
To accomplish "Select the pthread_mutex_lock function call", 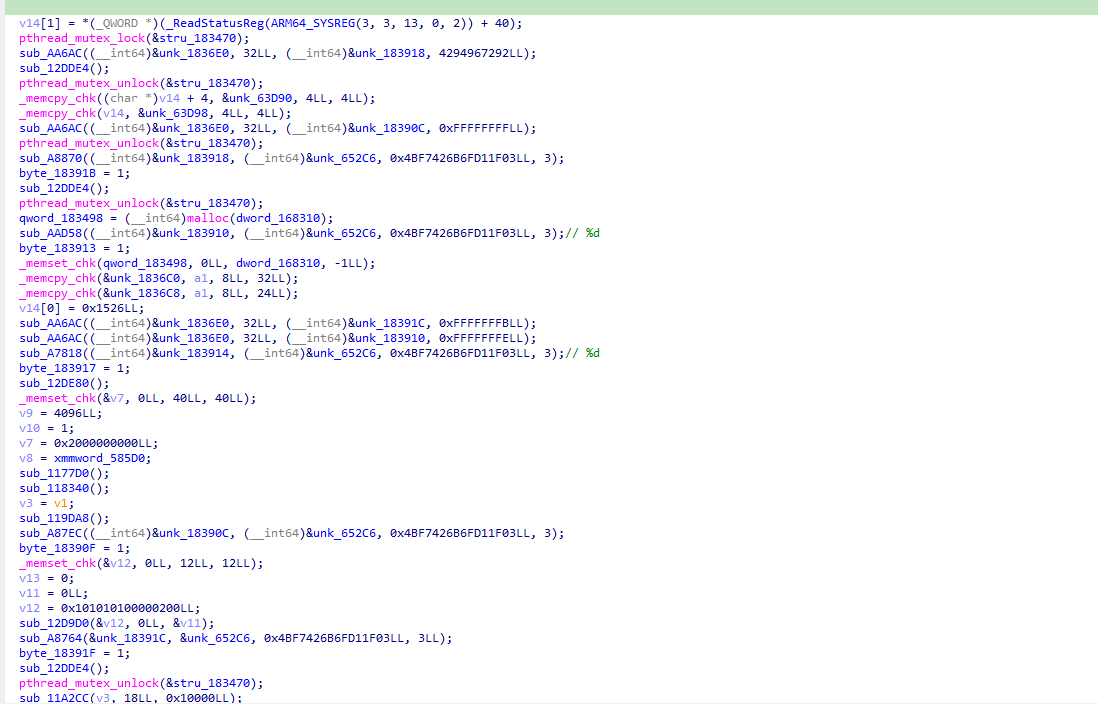I will (82, 39).
